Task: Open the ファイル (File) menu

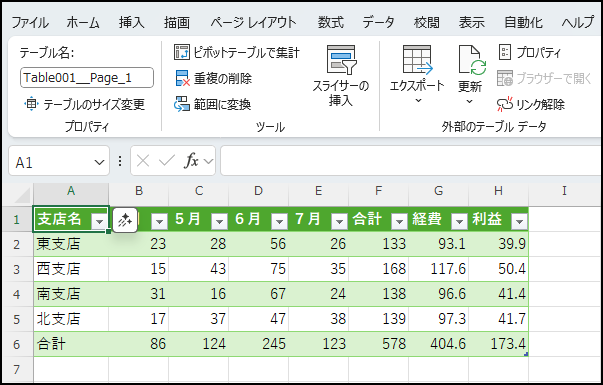Action: tap(30, 23)
